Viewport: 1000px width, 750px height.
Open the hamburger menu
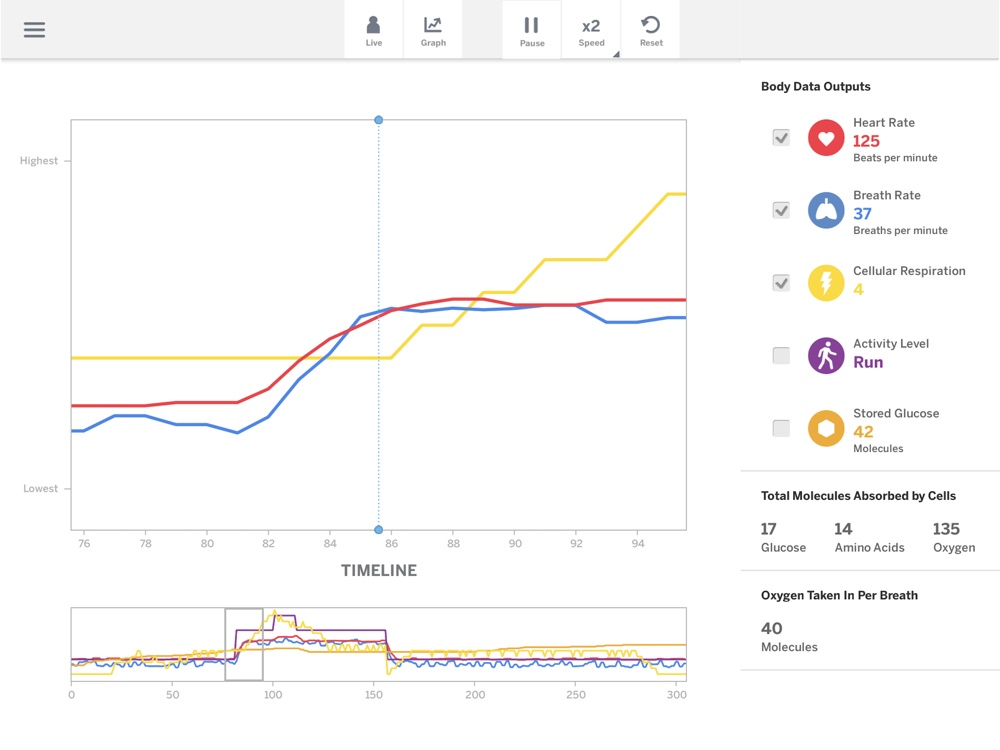pyautogui.click(x=34, y=30)
